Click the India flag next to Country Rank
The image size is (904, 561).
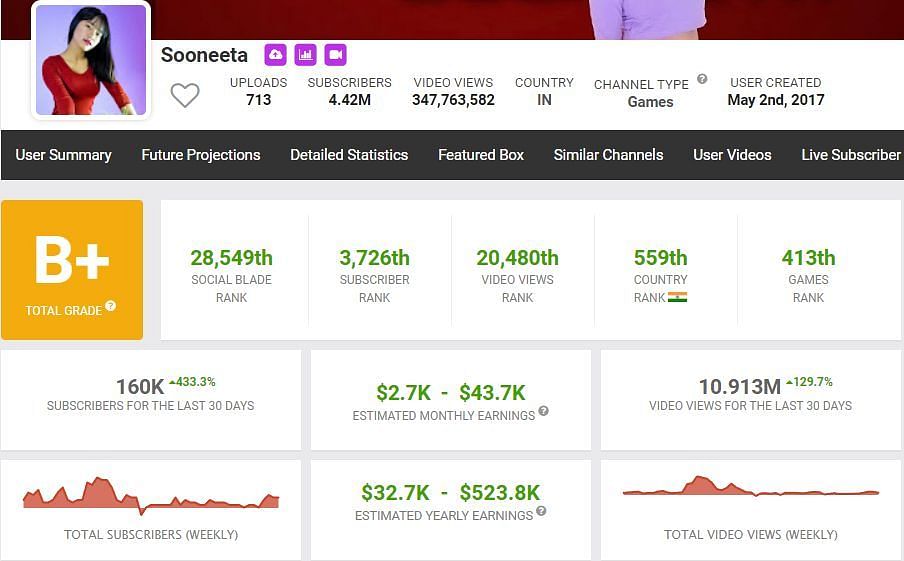coord(677,297)
